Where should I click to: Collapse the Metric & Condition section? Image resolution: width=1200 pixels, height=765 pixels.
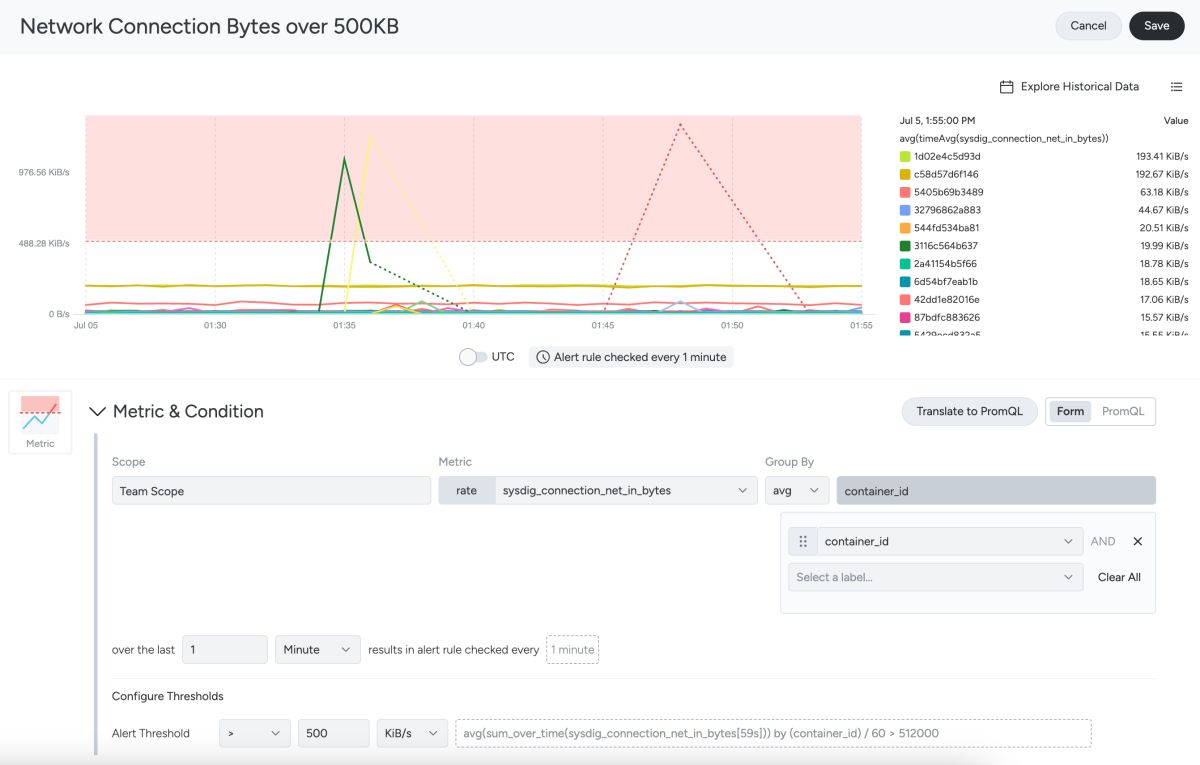(x=98, y=411)
